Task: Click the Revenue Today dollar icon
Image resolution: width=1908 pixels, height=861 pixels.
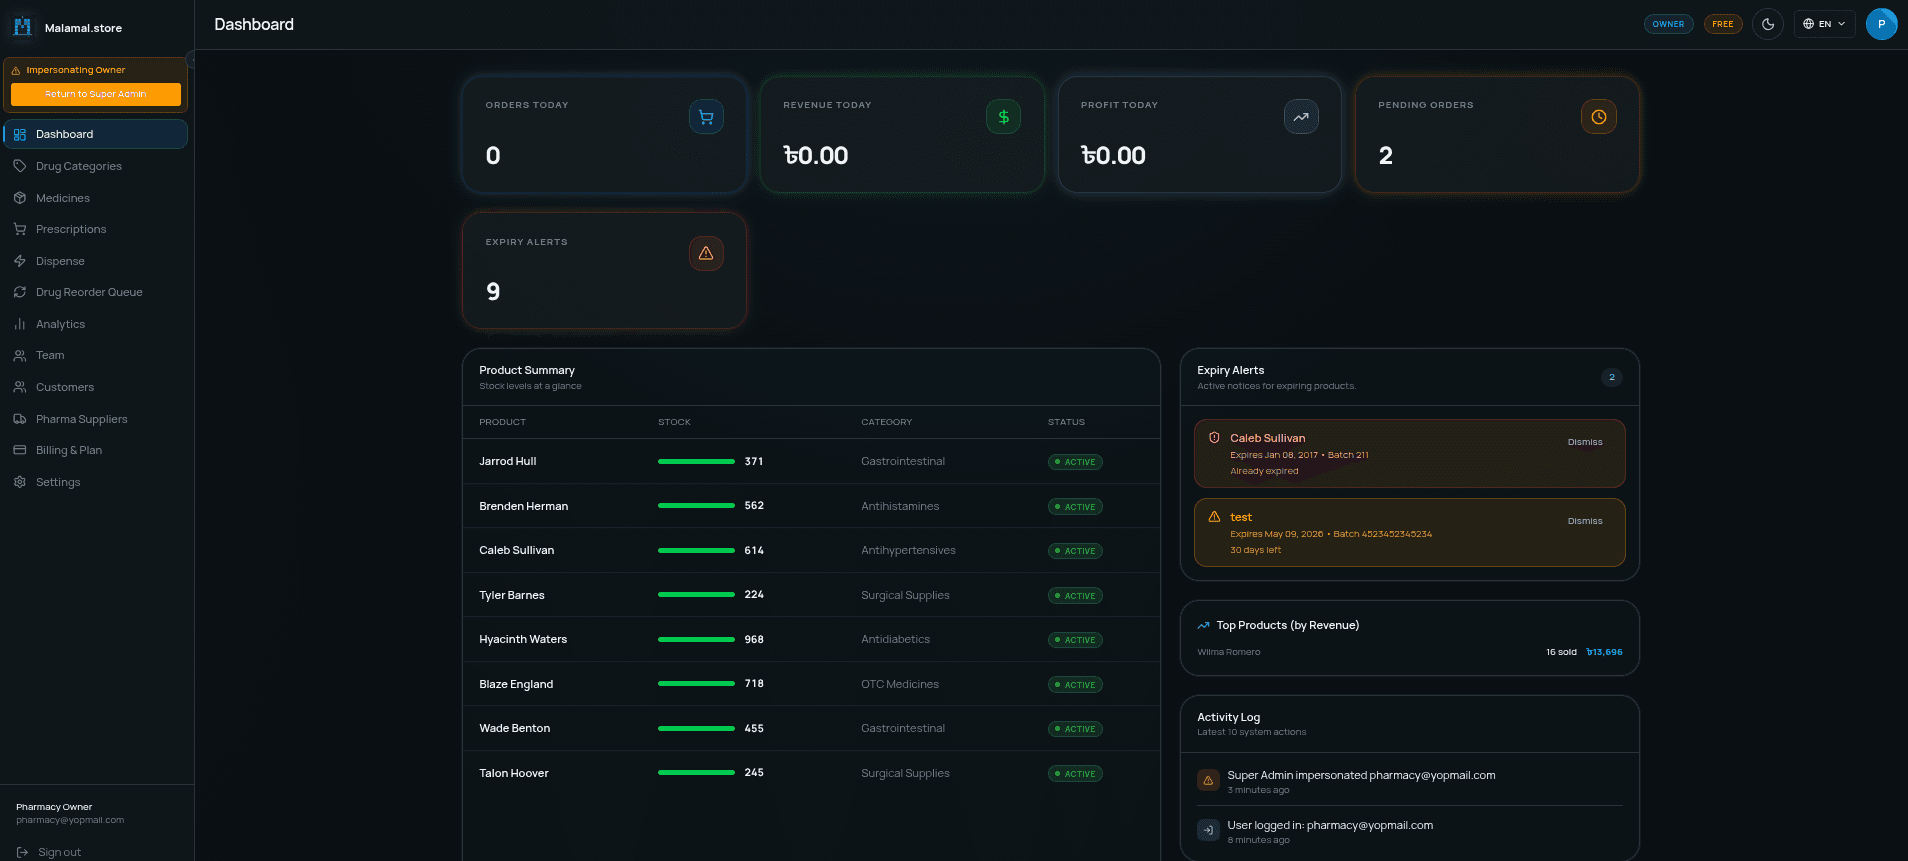Action: point(1003,117)
